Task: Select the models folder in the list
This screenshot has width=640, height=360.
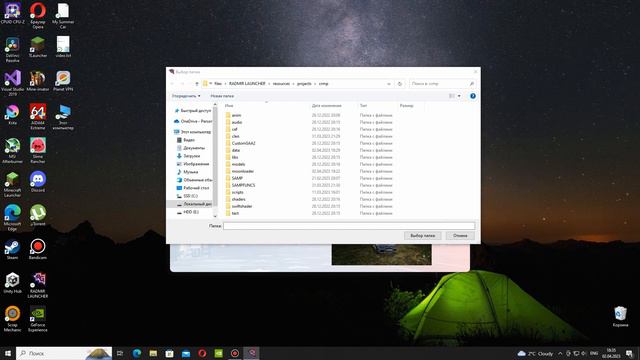Action: 235,164
